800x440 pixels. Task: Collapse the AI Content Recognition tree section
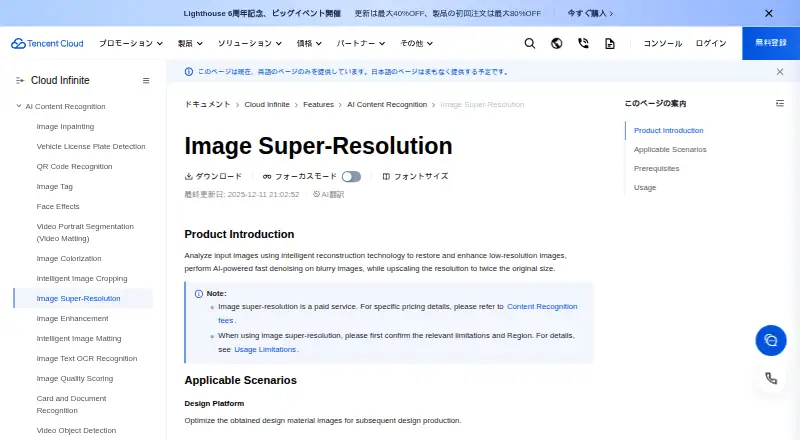click(19, 106)
